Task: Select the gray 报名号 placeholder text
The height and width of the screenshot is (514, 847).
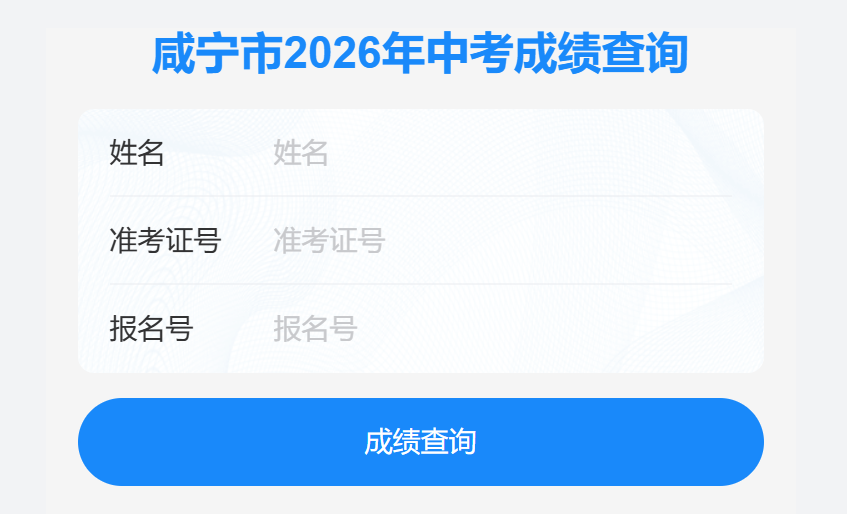Action: 314,328
